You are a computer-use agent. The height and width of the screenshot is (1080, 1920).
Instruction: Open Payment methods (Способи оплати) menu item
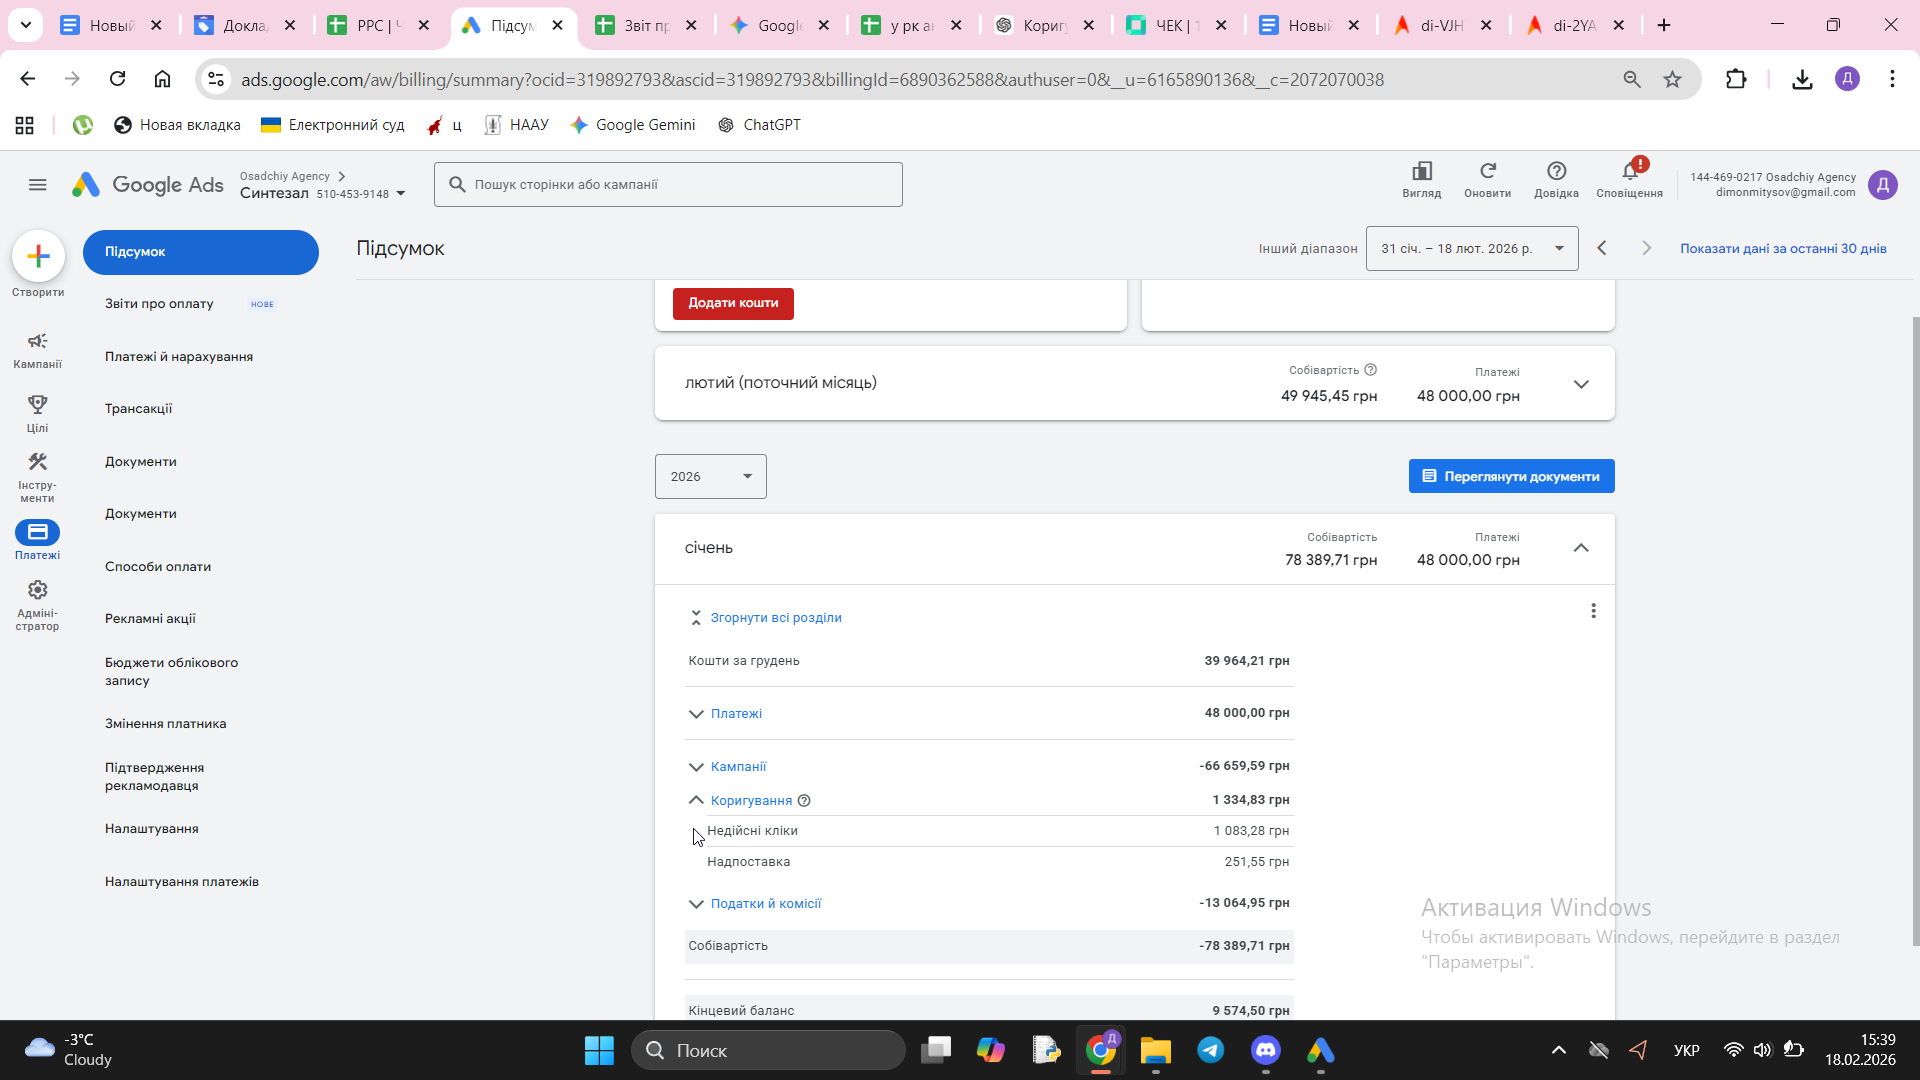tap(157, 567)
